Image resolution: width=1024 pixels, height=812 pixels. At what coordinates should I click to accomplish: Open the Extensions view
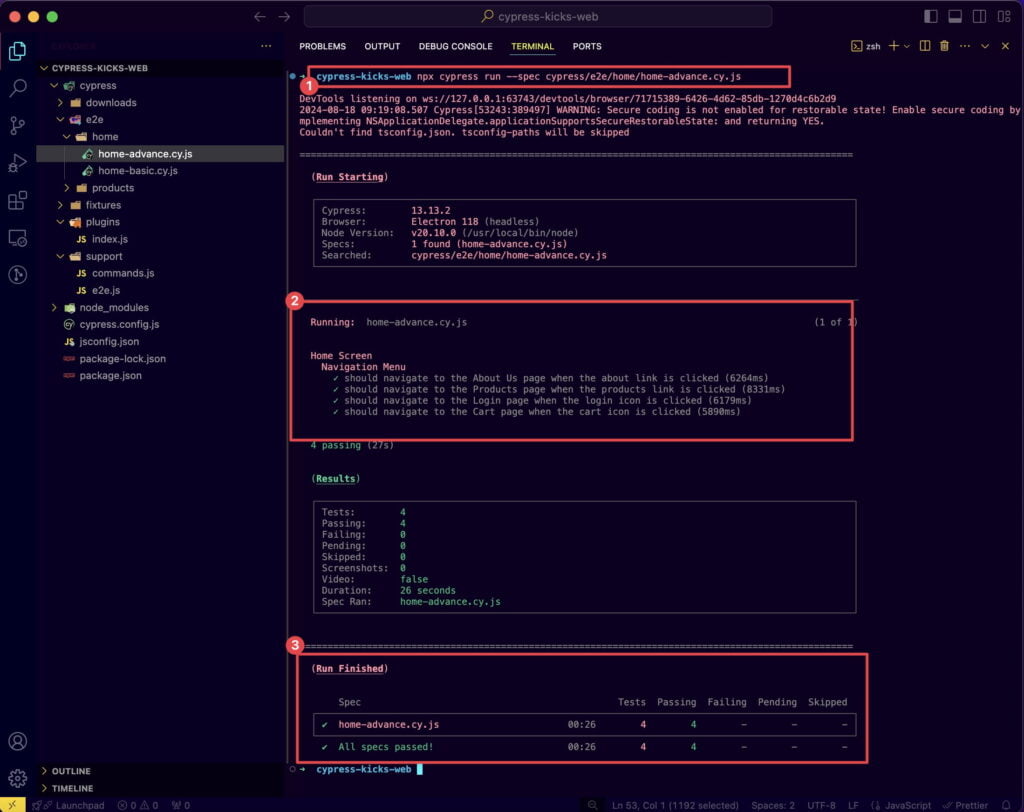[18, 200]
